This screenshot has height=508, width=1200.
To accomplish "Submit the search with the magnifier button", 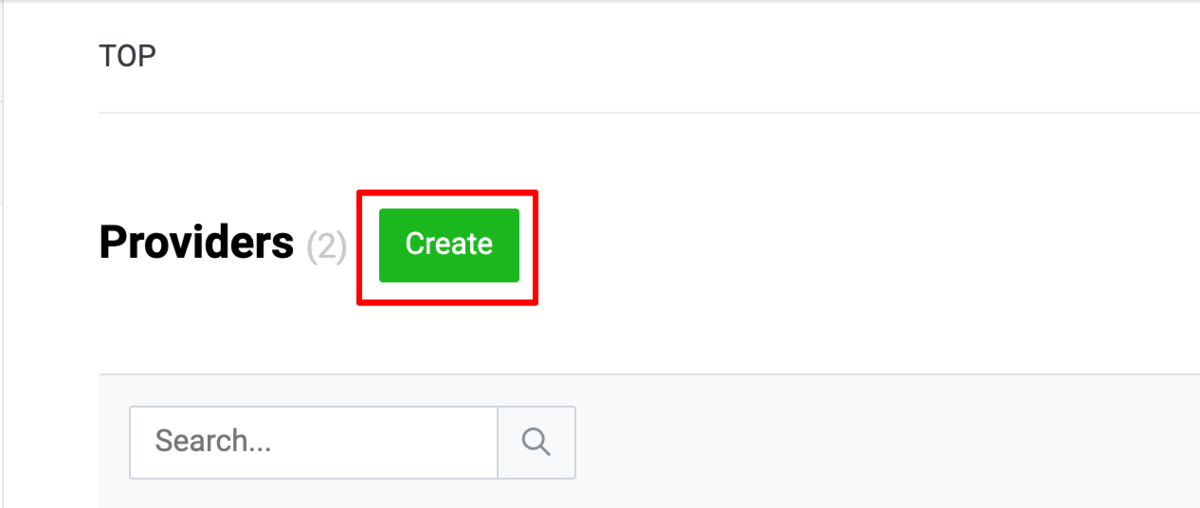I will 537,442.
